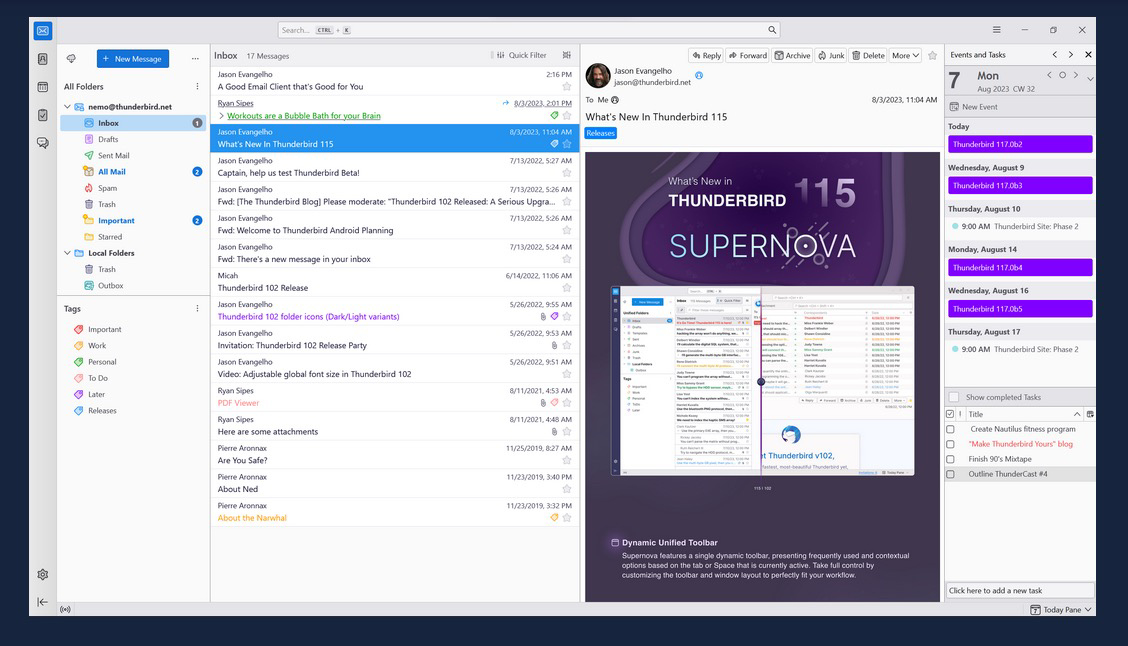1128x646 pixels.
Task: Reply to the open message
Action: point(706,56)
